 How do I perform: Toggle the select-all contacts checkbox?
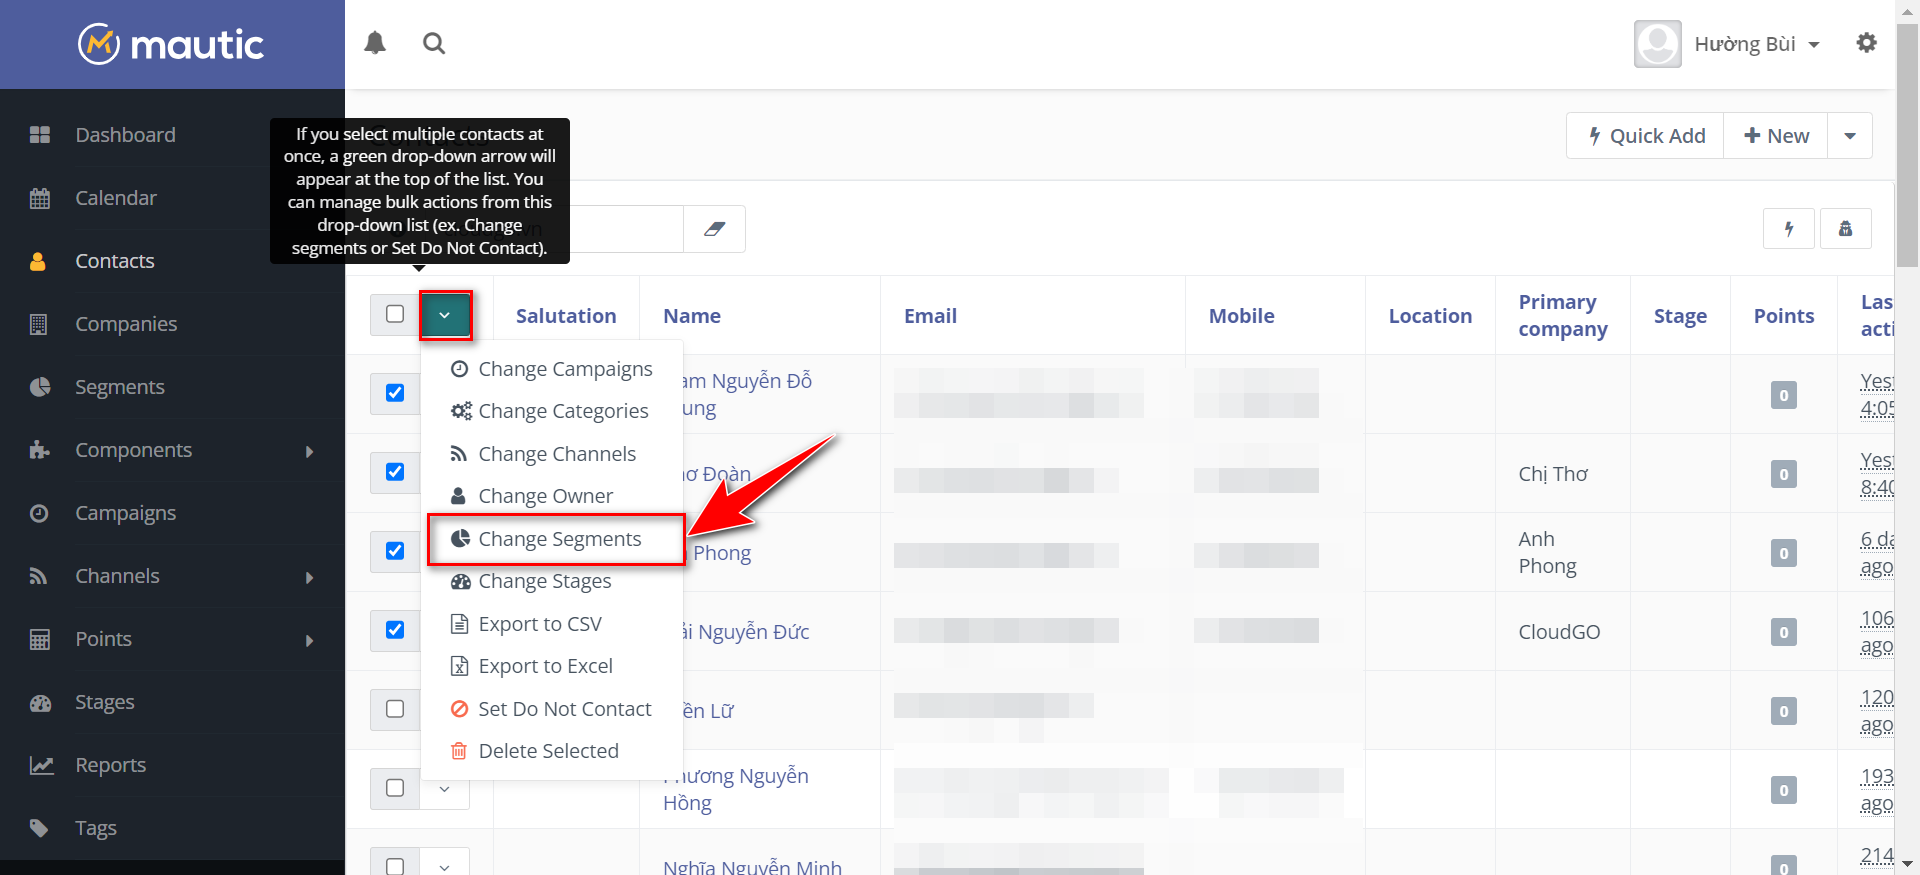(x=395, y=314)
